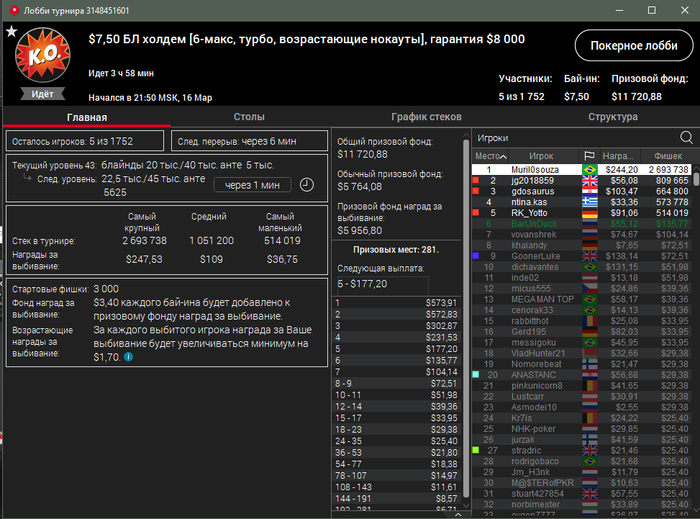Click the cyan marker next to ANASTANC

476,374
